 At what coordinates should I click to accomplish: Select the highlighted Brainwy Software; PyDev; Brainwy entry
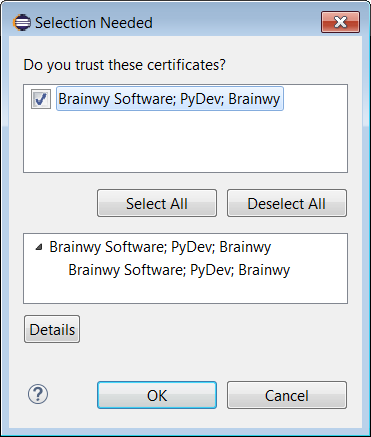[170, 99]
